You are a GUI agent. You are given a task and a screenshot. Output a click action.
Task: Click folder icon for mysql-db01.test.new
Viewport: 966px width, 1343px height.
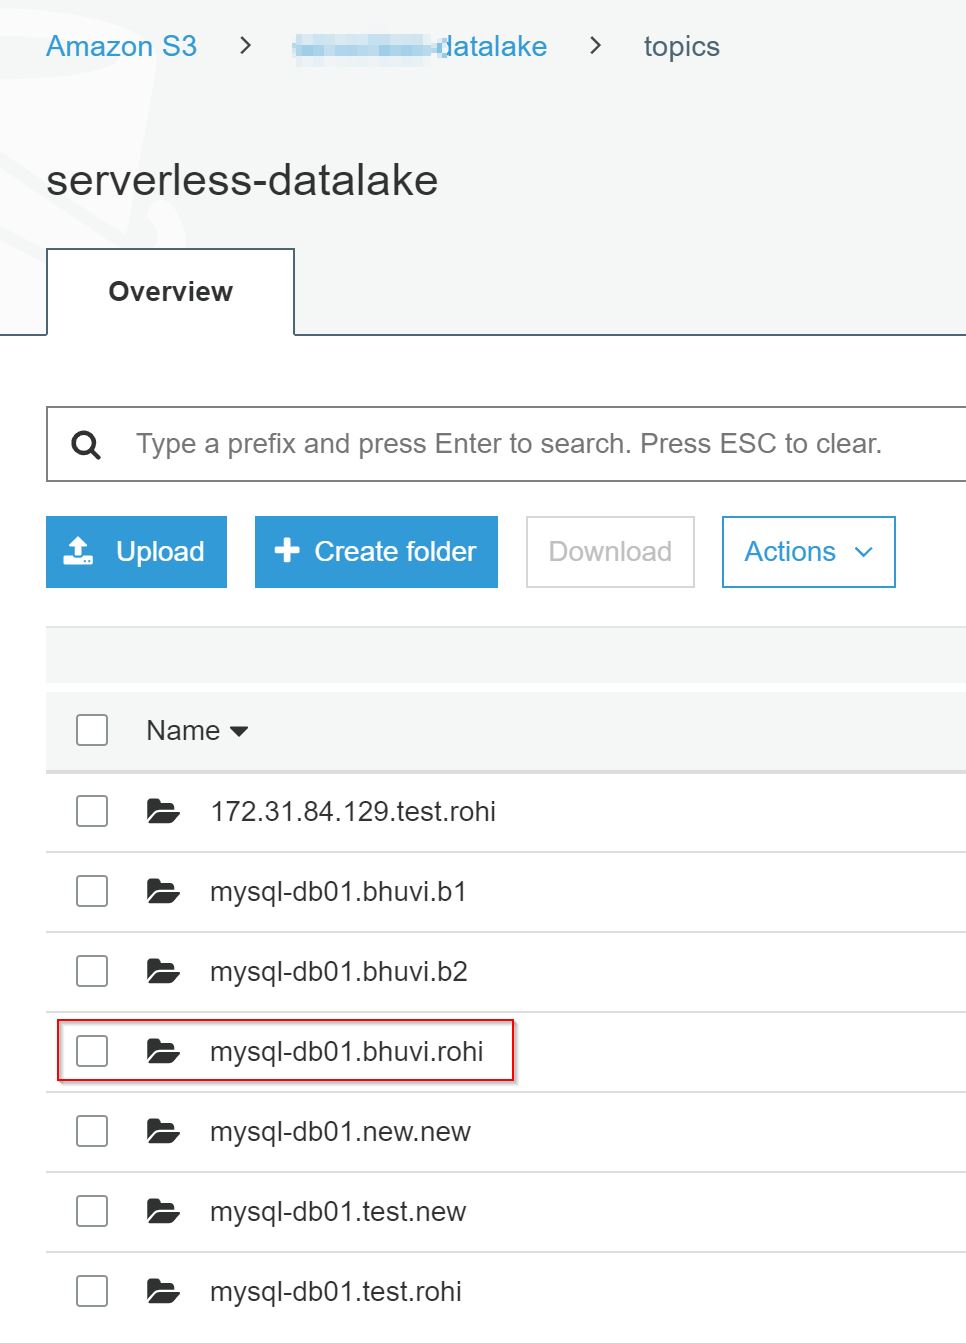[163, 1211]
